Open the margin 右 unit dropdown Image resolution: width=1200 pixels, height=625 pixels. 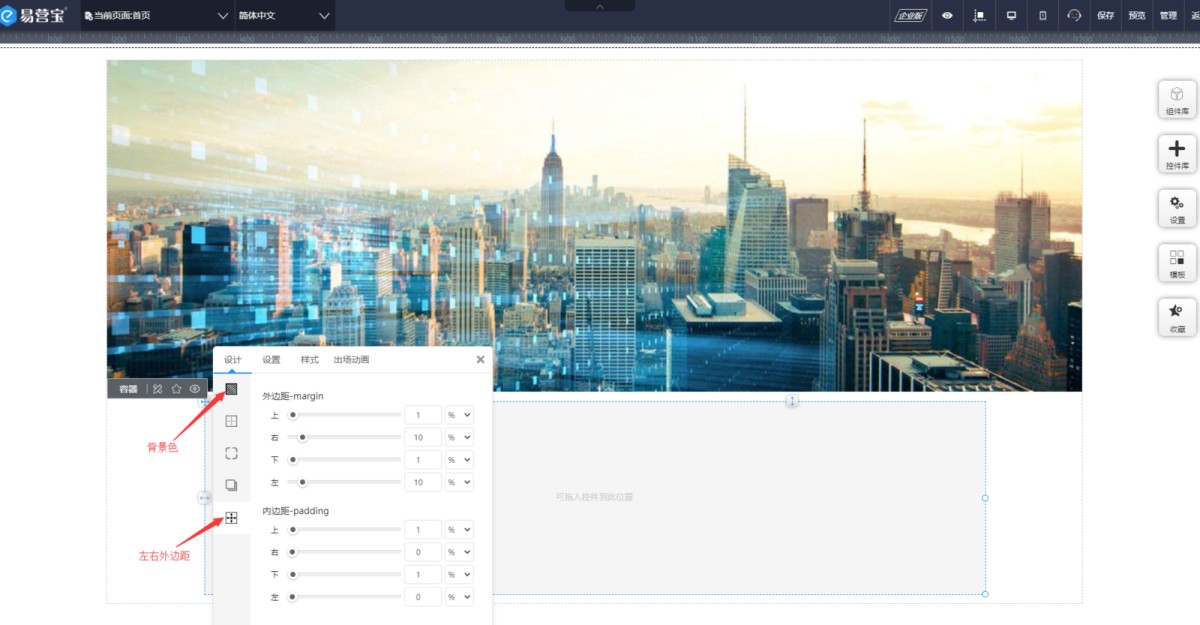coord(459,437)
